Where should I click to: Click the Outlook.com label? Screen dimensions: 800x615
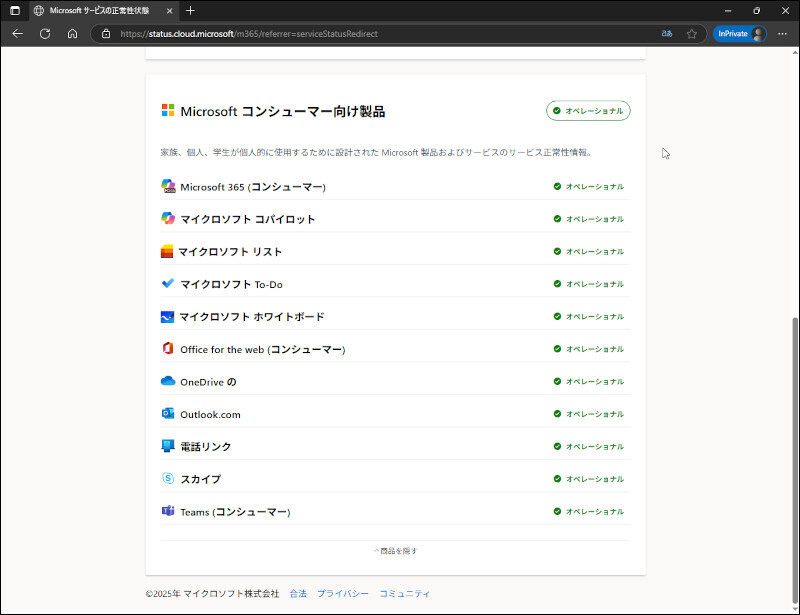pos(210,414)
